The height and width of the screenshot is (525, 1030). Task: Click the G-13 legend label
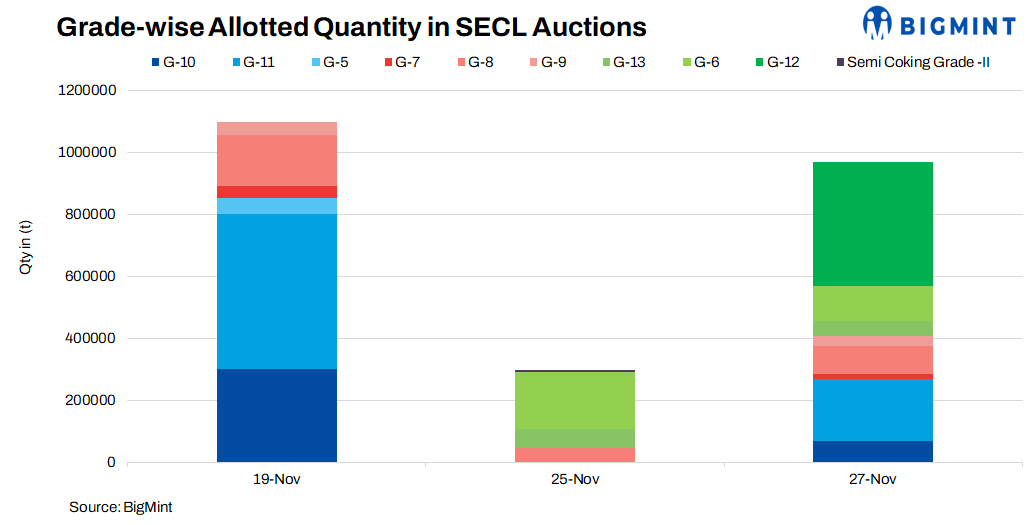[629, 63]
